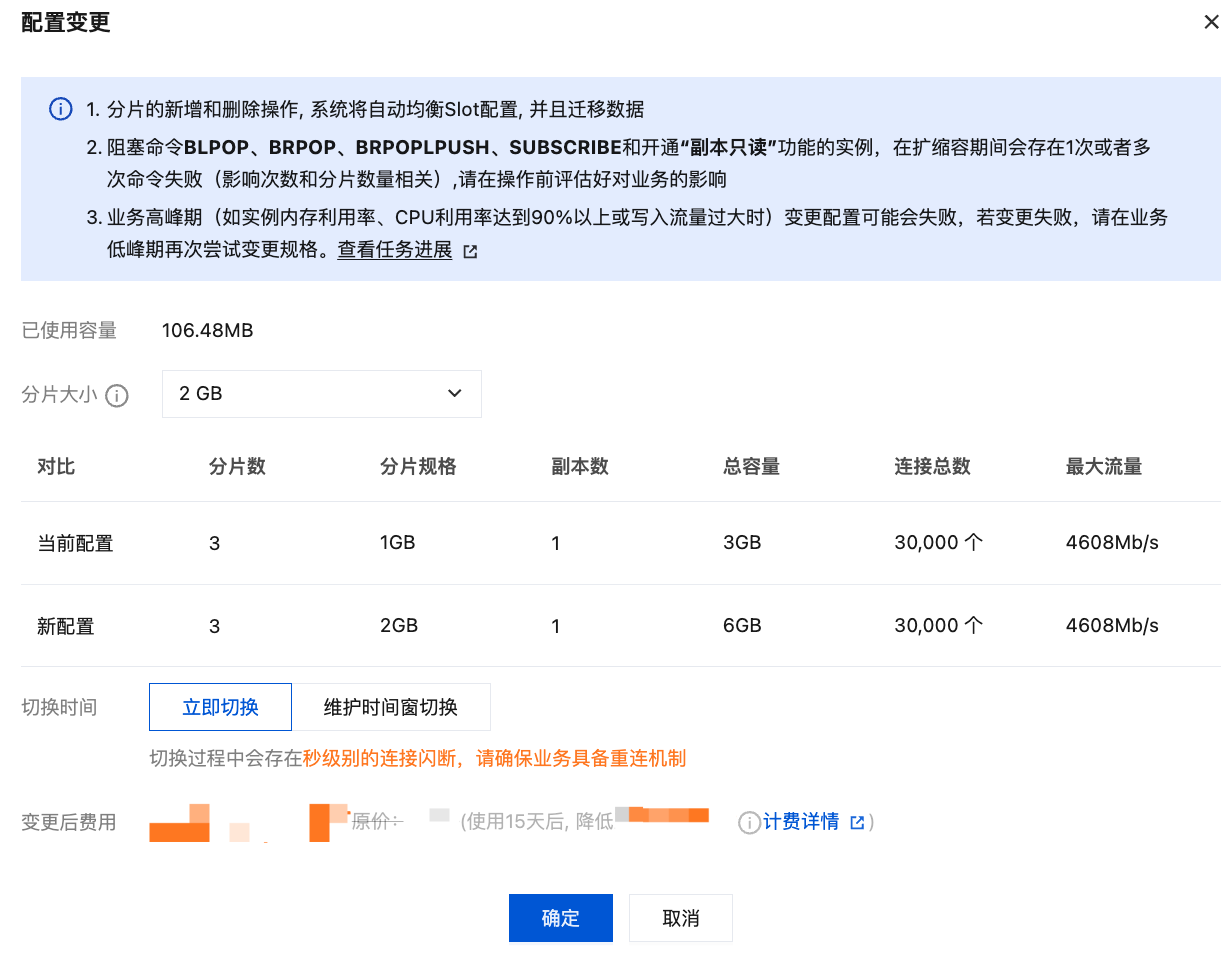Click the 当前配置 row label
Image resolution: width=1230 pixels, height=966 pixels.
tap(75, 544)
